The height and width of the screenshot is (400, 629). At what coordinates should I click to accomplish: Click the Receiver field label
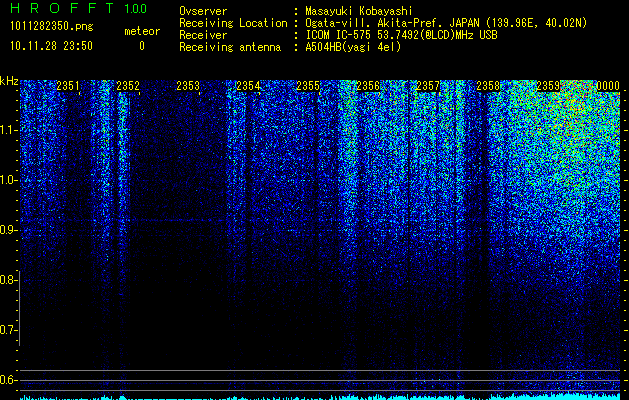tap(203, 35)
